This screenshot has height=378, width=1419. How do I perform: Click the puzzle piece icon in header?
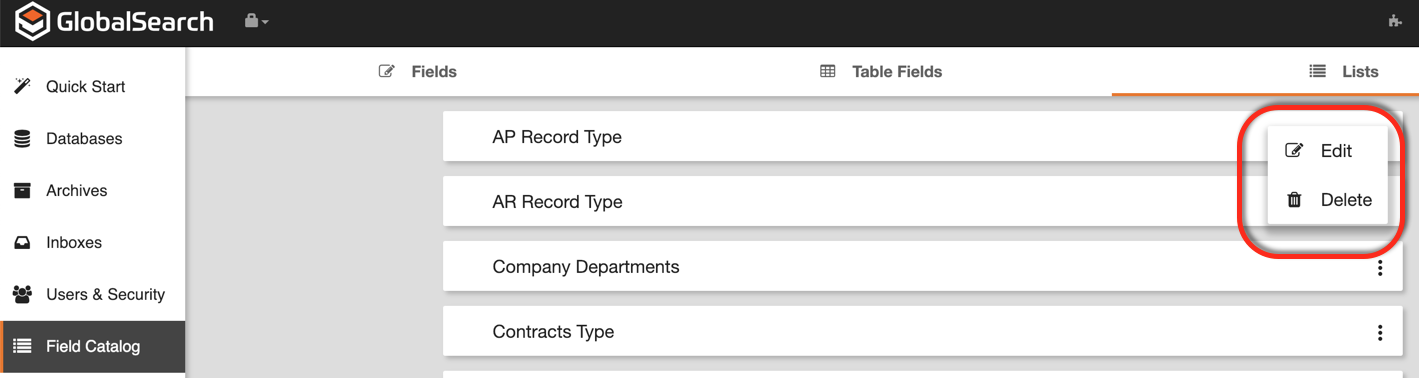(x=1396, y=21)
